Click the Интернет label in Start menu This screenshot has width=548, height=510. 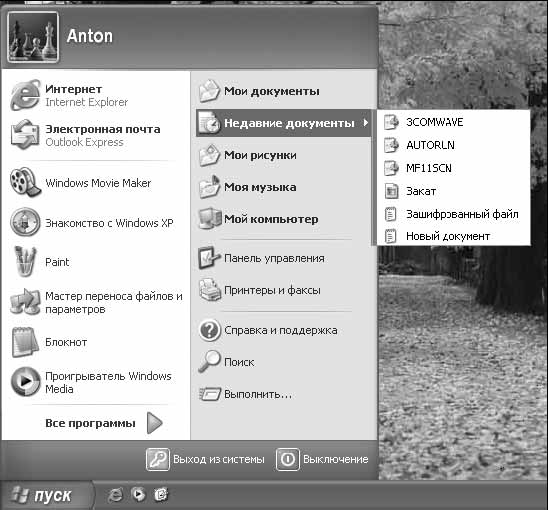point(73,89)
